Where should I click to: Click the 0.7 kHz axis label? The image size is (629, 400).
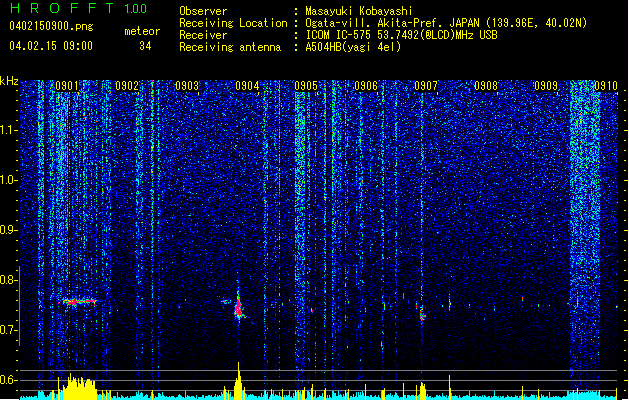[9, 330]
